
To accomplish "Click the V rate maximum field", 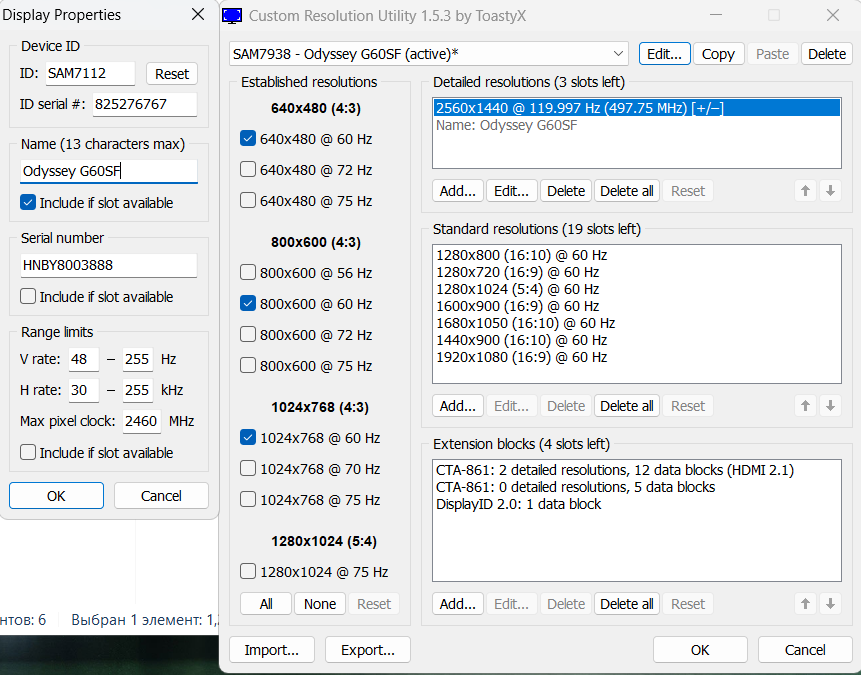I will tap(137, 359).
